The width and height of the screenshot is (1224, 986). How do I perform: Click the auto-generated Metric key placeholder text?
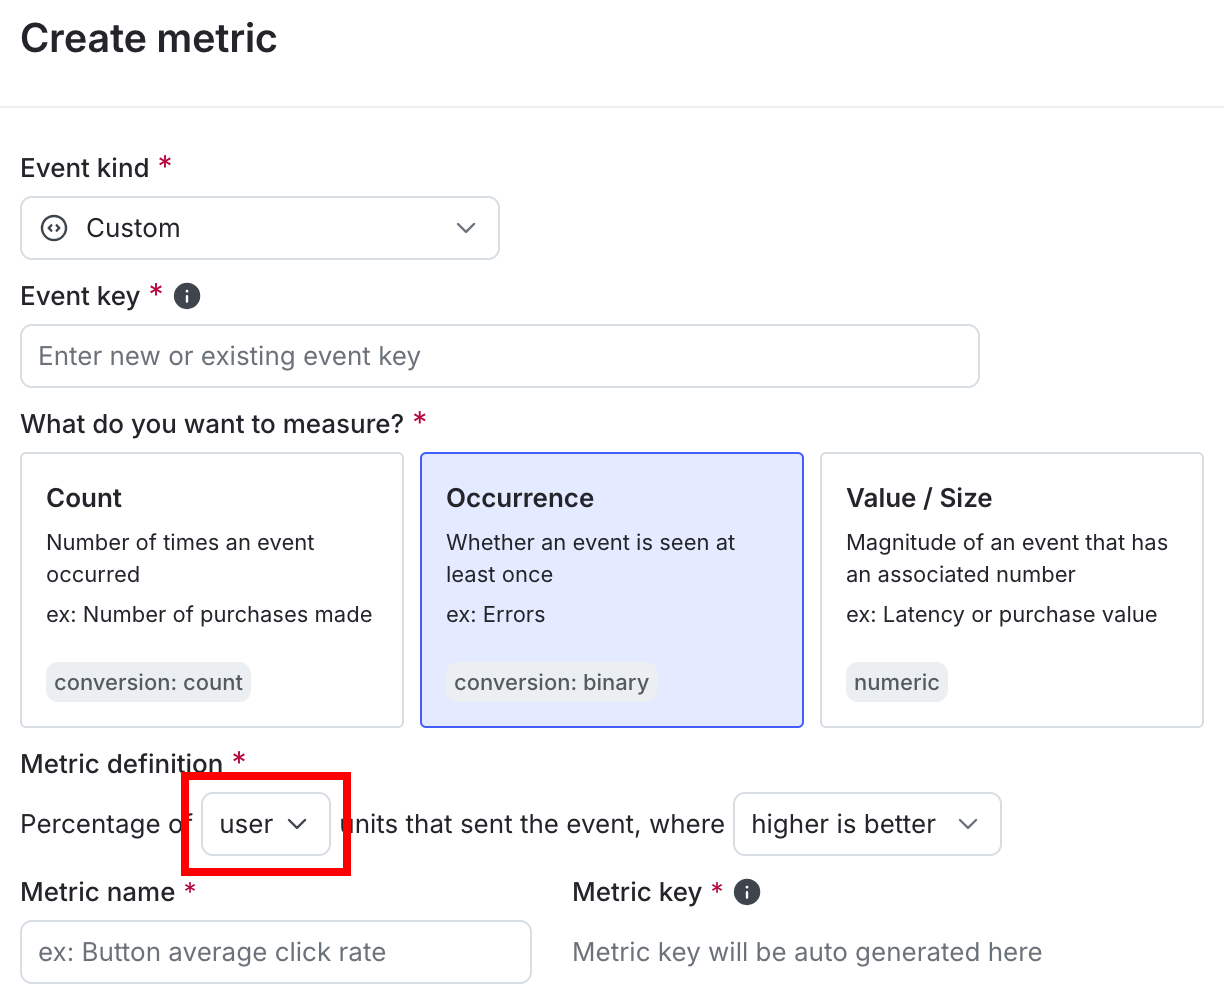[807, 952]
